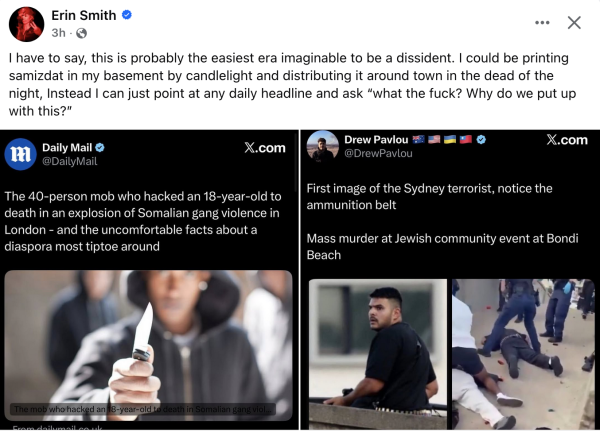Click the Daily Mail logo avatar
This screenshot has height=432, width=600.
point(21,153)
